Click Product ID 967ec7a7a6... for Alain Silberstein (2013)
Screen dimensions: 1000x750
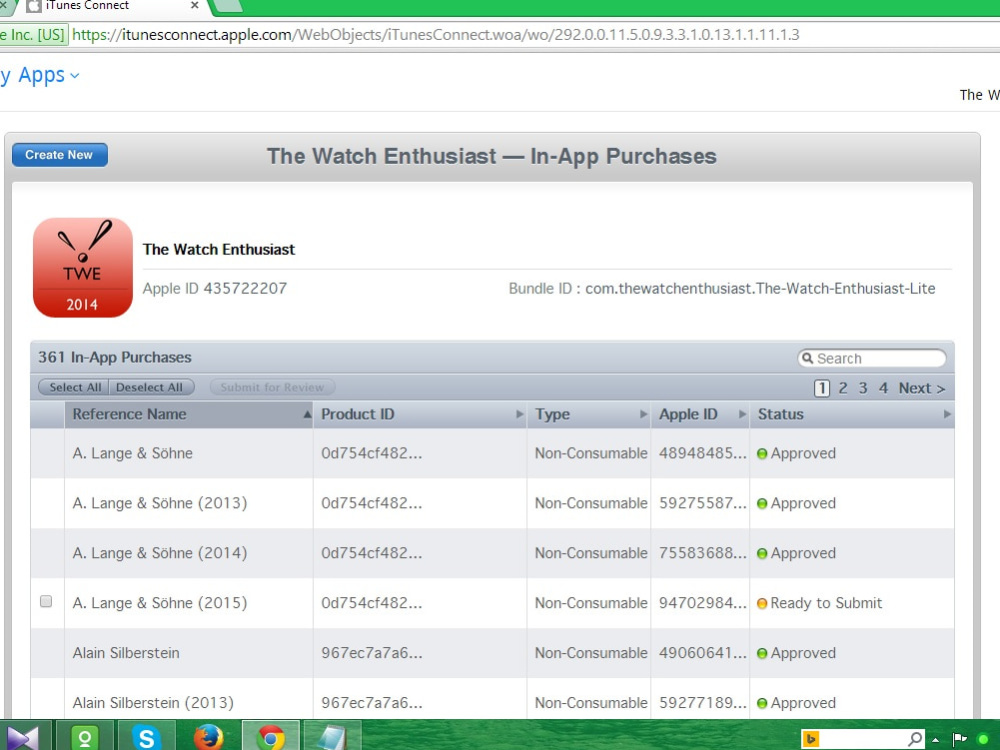point(371,703)
